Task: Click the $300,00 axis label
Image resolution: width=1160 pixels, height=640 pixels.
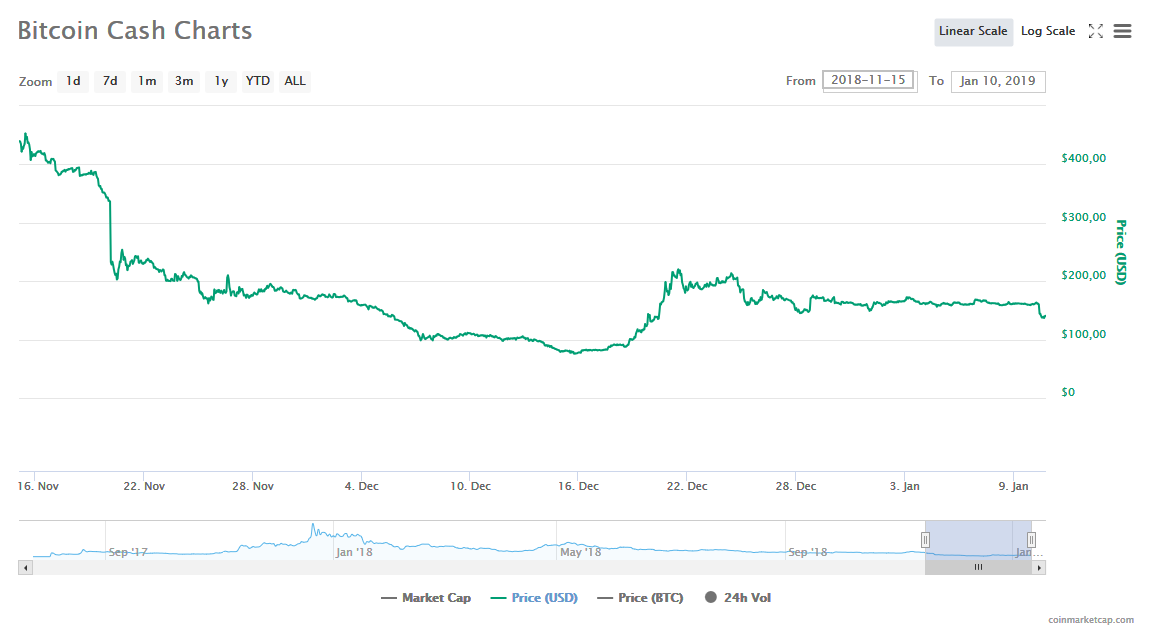Action: click(x=1084, y=217)
